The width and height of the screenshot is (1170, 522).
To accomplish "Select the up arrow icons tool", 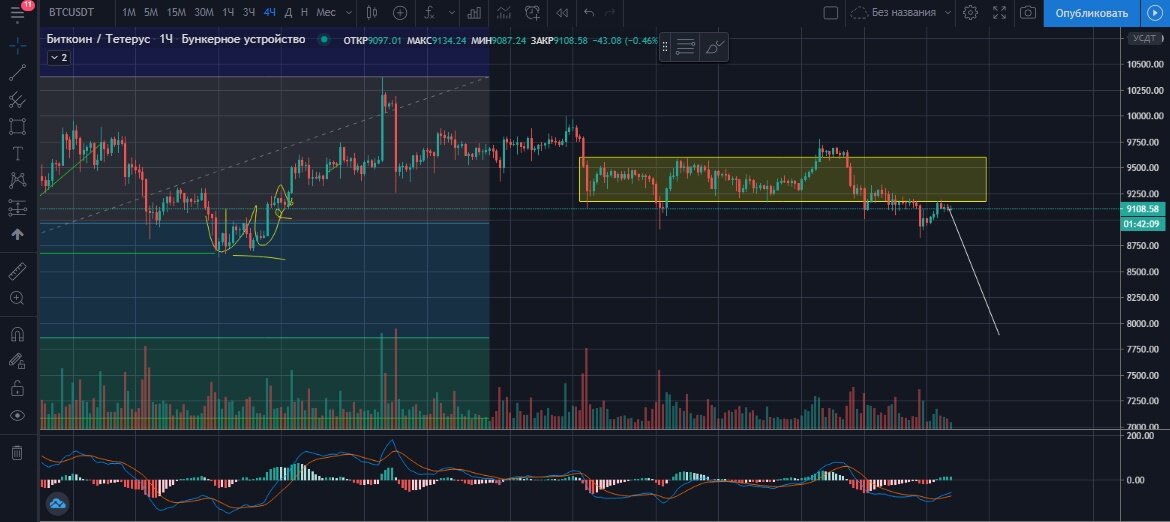I will click(17, 234).
